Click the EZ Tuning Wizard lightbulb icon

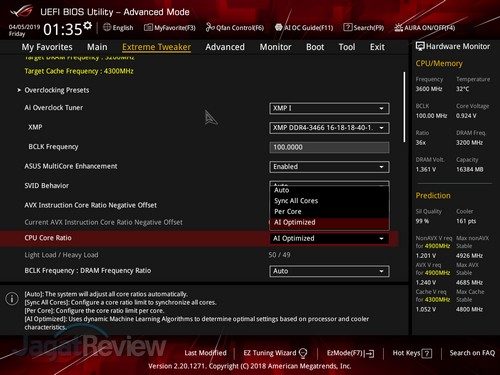[x=303, y=353]
